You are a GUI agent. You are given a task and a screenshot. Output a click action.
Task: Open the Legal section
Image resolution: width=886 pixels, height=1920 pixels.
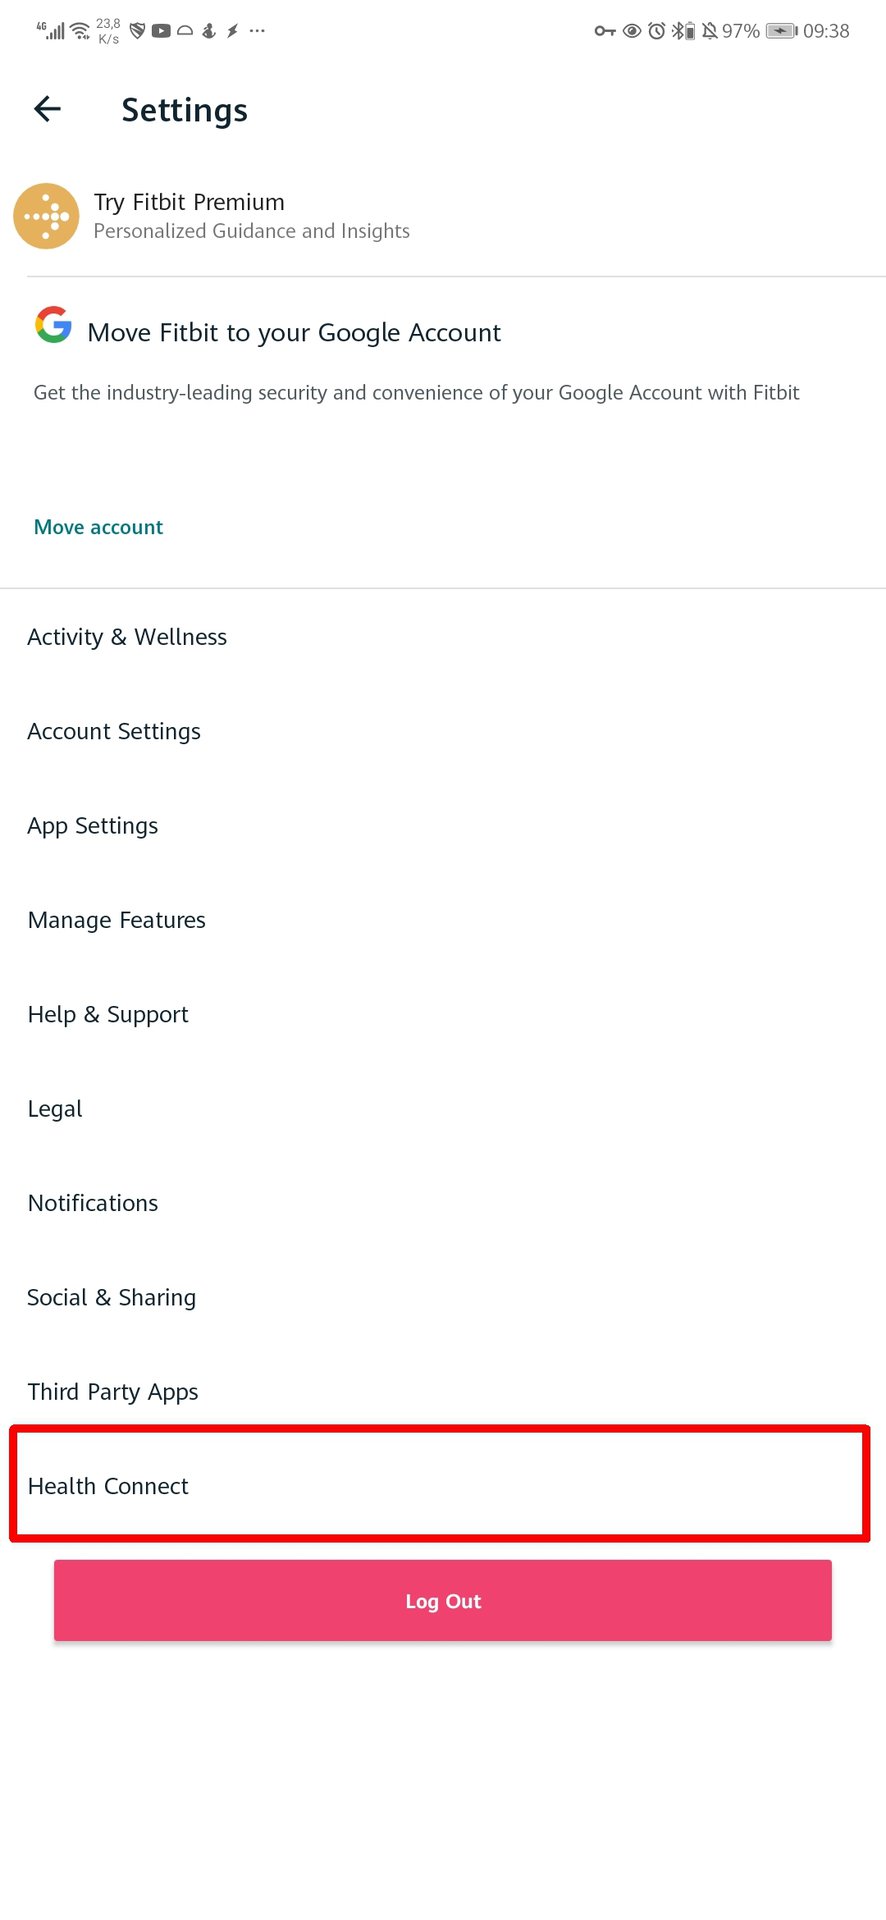click(x=55, y=1108)
